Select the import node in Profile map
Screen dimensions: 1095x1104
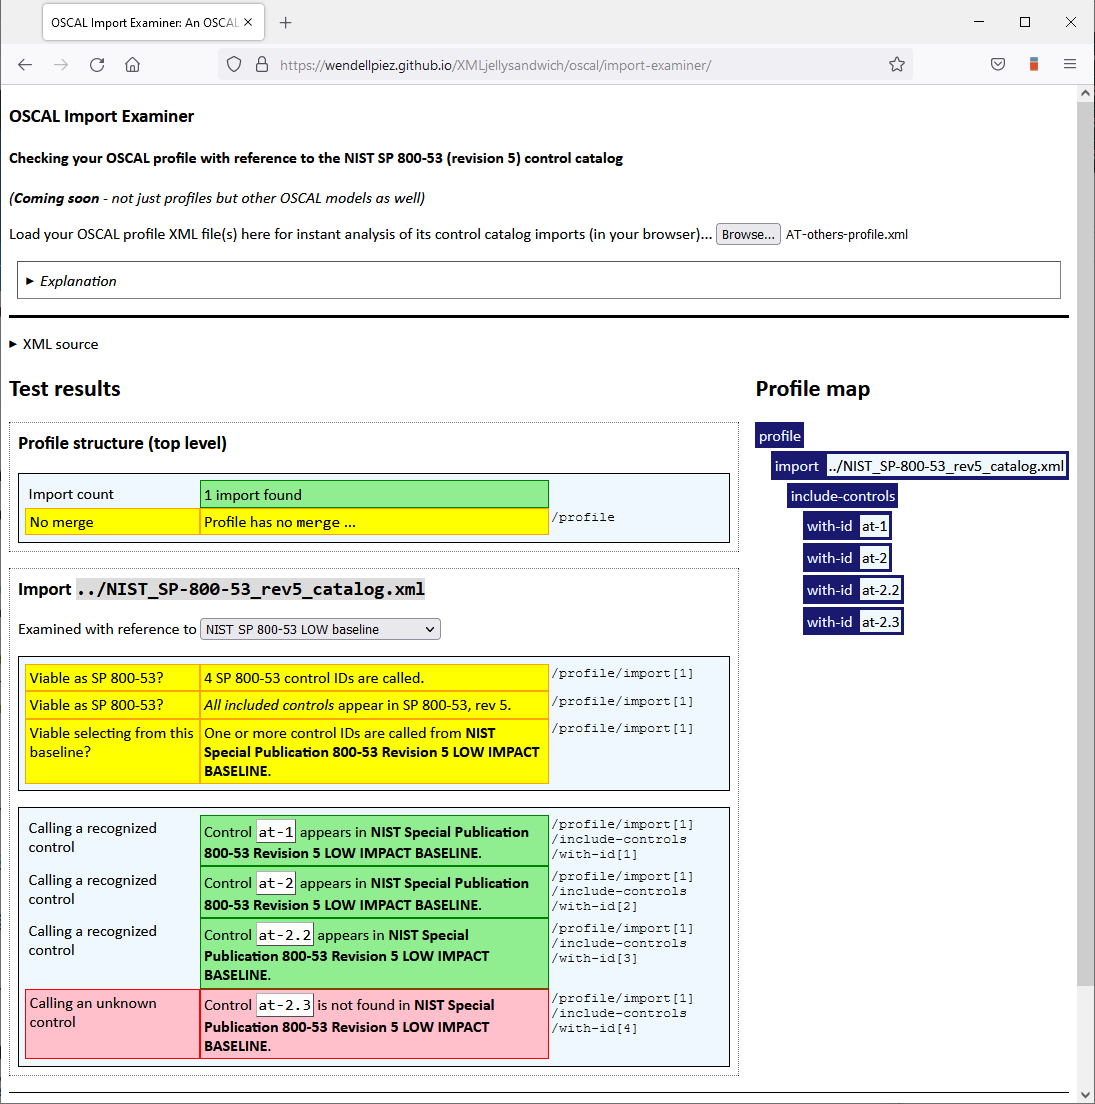click(920, 466)
